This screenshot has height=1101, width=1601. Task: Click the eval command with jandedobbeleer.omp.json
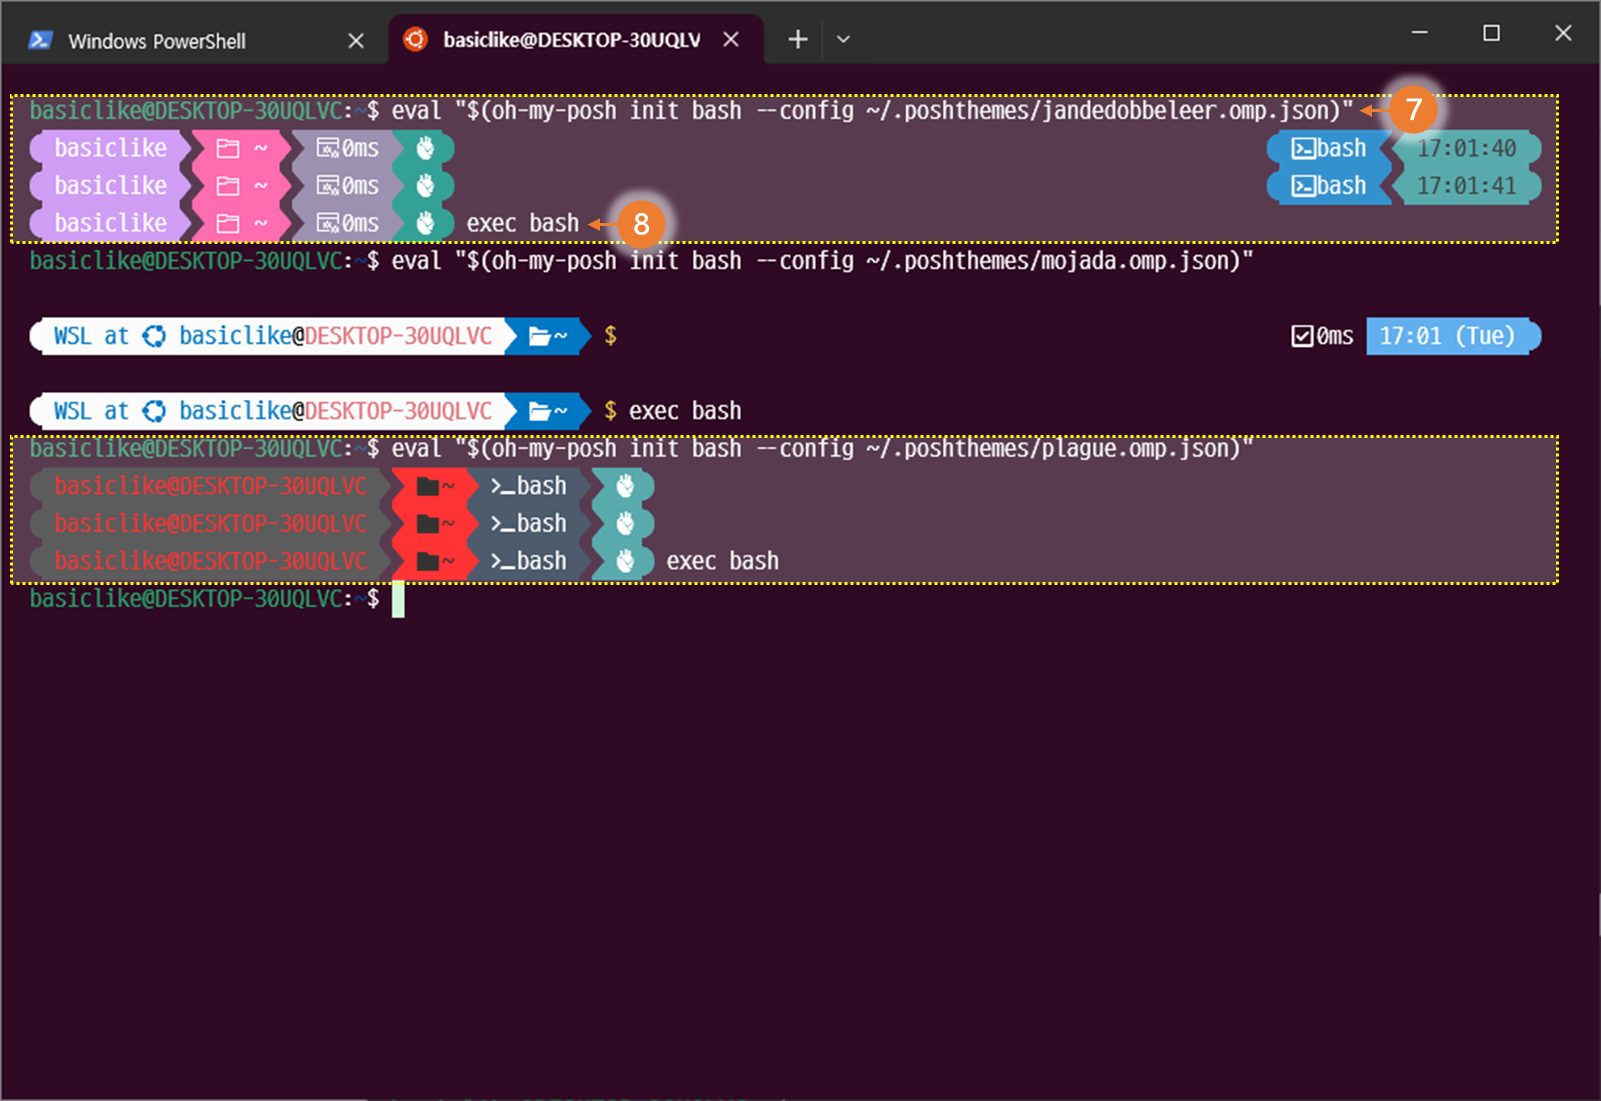pyautogui.click(x=872, y=110)
